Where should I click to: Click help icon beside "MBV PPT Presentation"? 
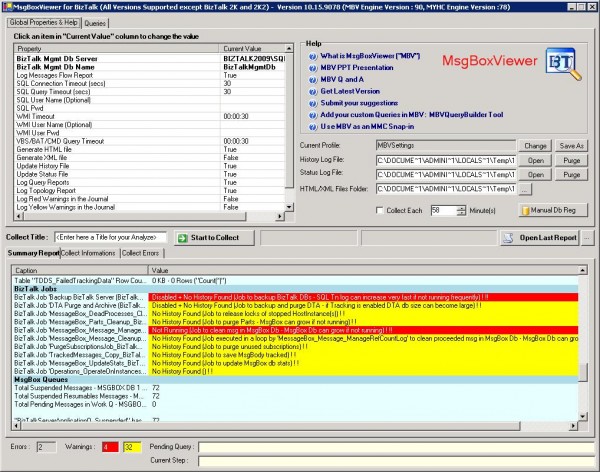click(313, 68)
